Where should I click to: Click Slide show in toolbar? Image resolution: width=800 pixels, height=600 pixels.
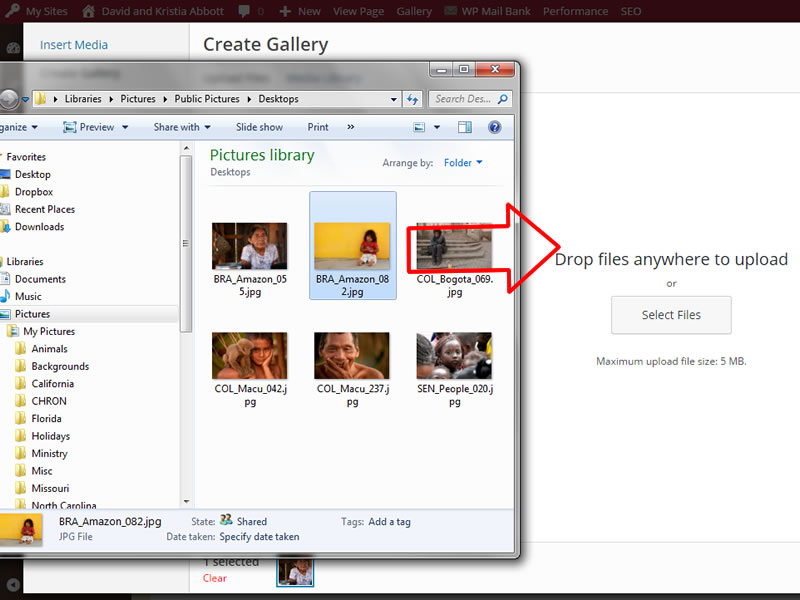pyautogui.click(x=259, y=127)
